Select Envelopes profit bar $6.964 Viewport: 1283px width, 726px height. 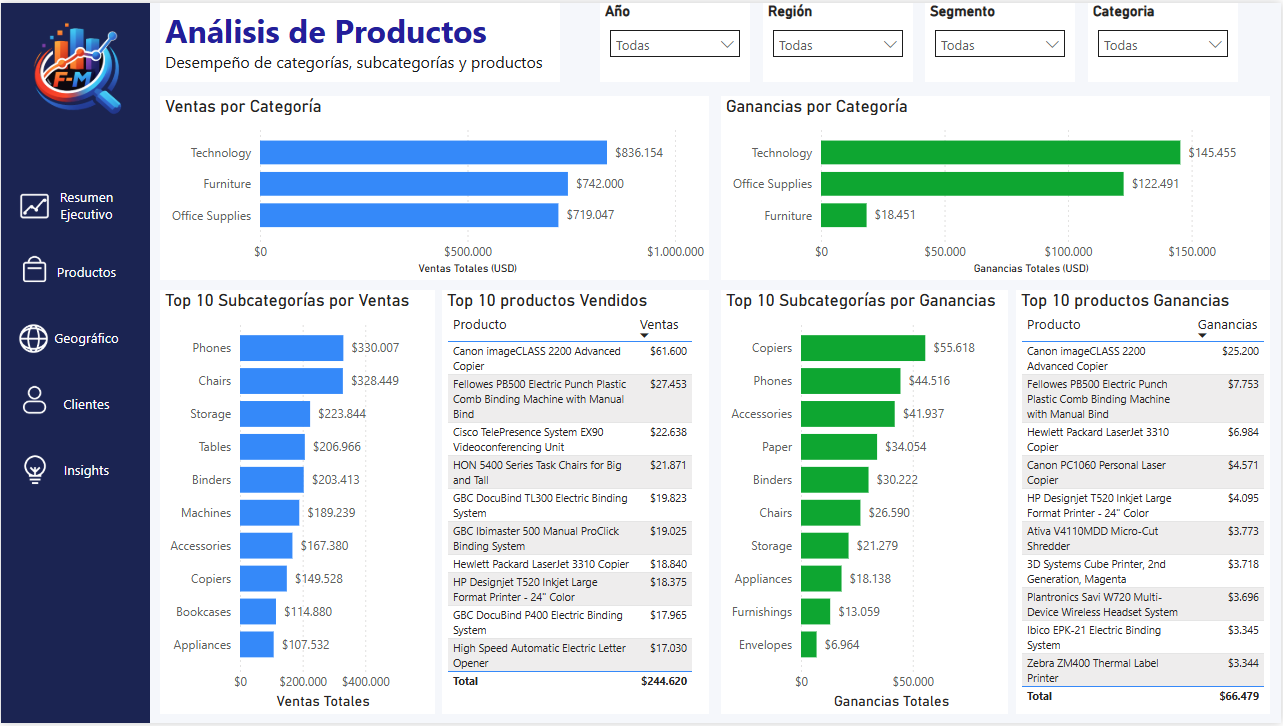[x=809, y=645]
